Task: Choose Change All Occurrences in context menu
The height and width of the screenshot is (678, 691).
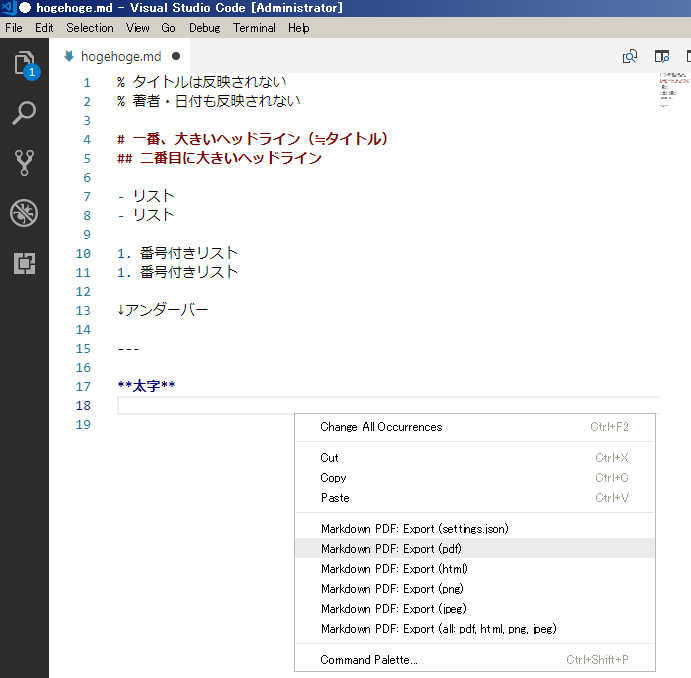Action: (x=475, y=427)
